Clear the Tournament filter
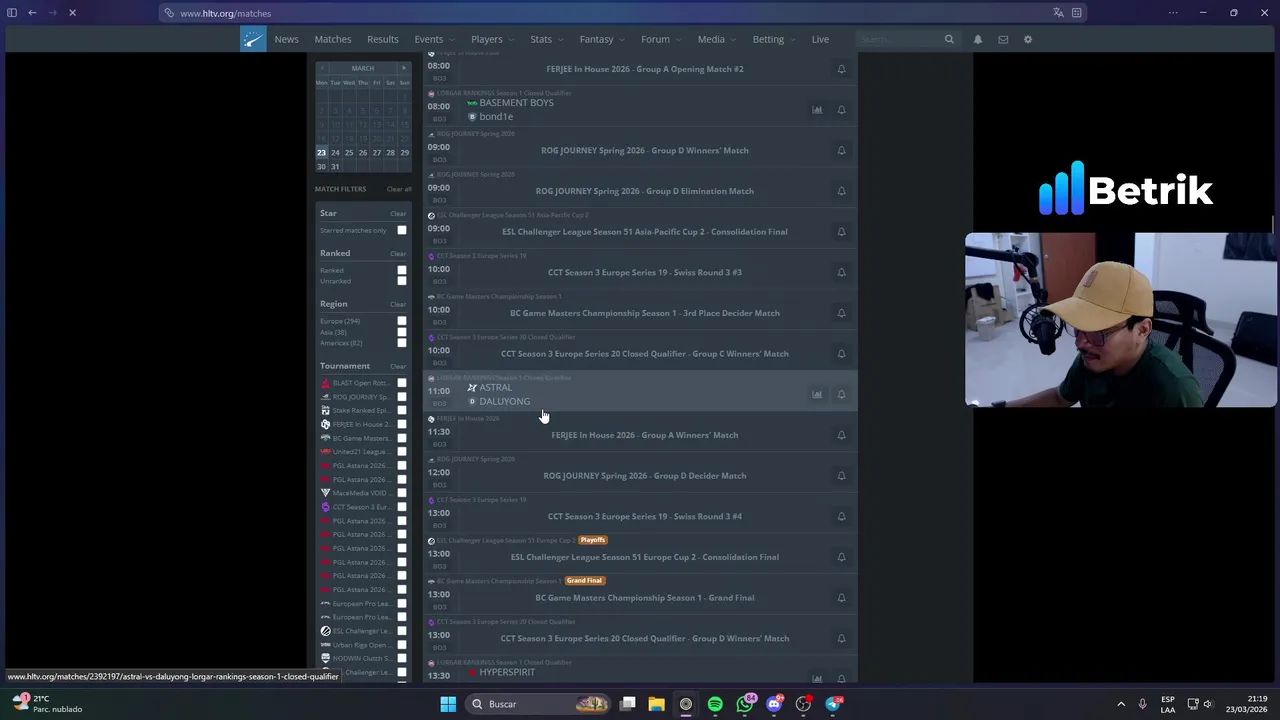 coord(398,367)
